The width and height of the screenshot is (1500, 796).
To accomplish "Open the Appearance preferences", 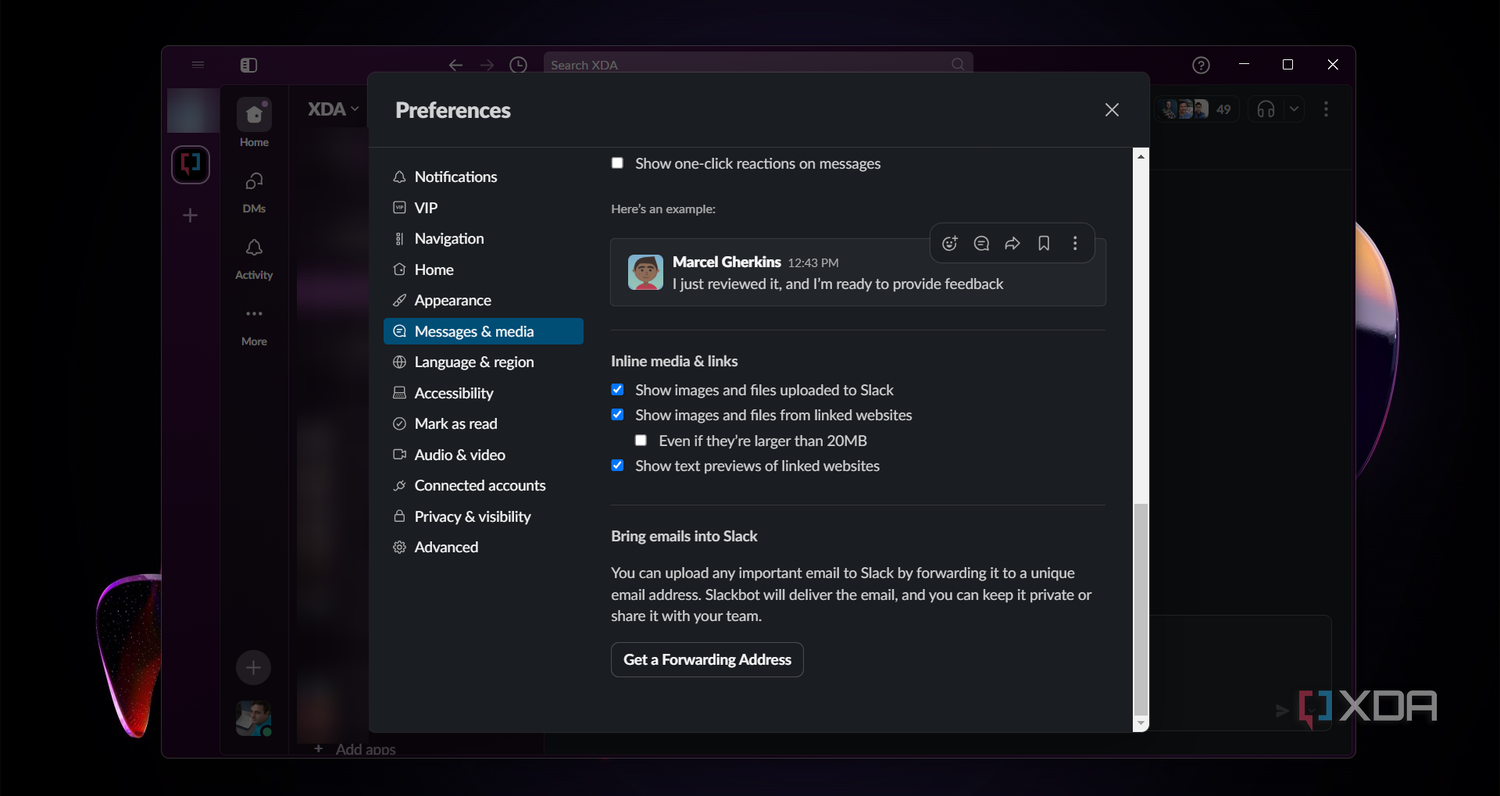I will click(483, 300).
